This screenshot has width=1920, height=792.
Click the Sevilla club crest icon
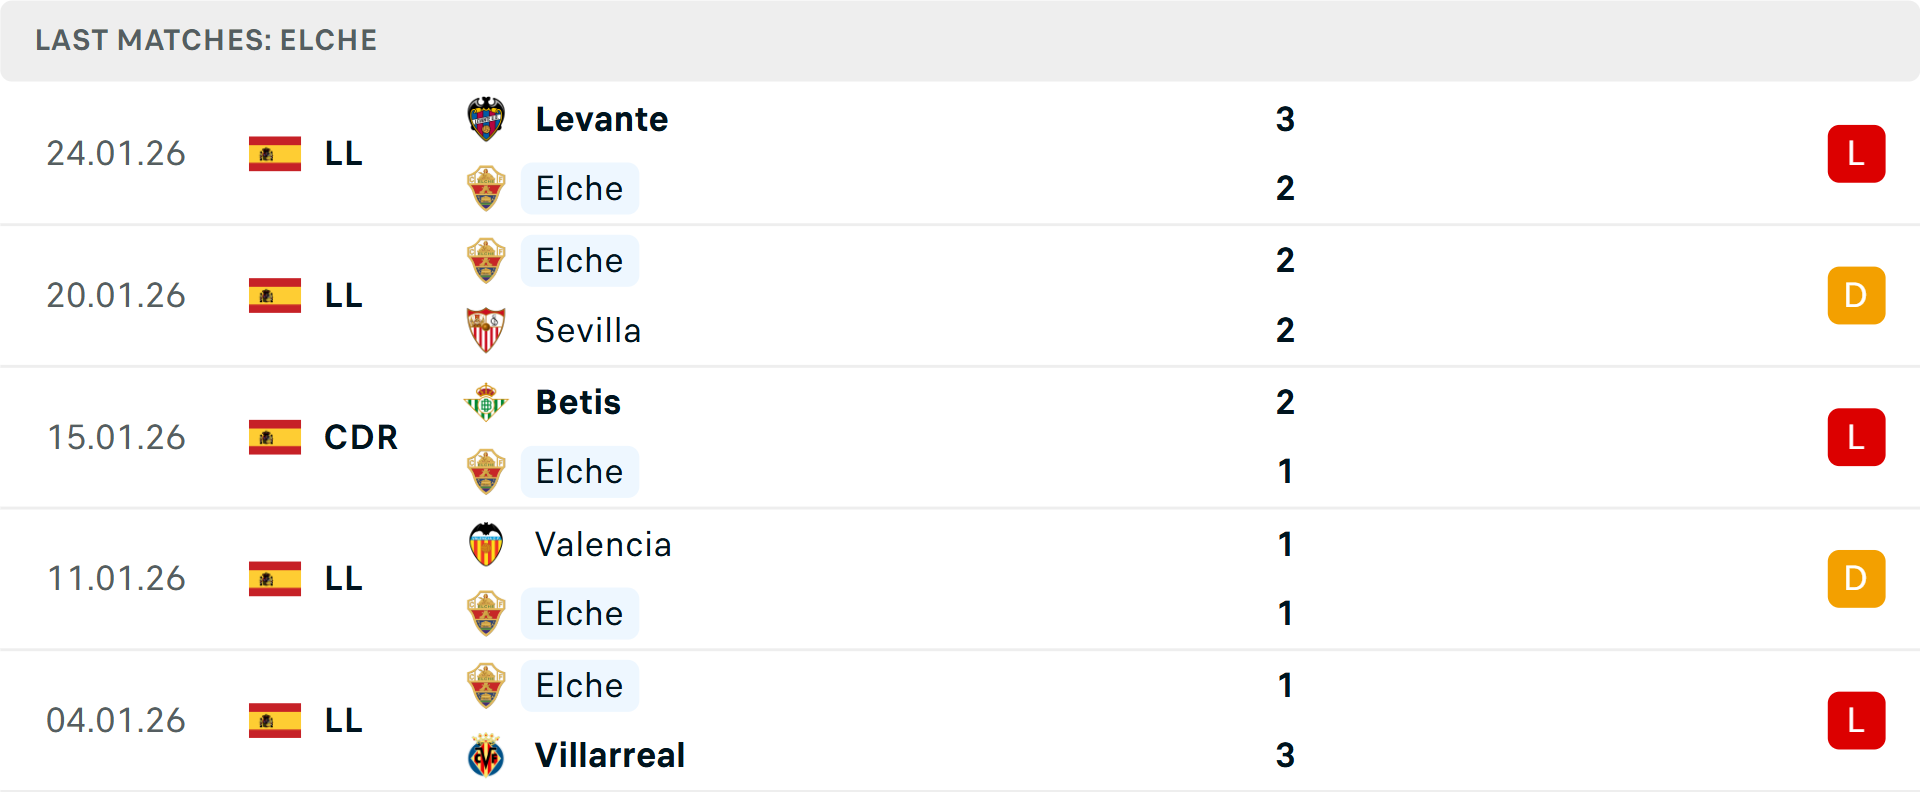(x=486, y=330)
